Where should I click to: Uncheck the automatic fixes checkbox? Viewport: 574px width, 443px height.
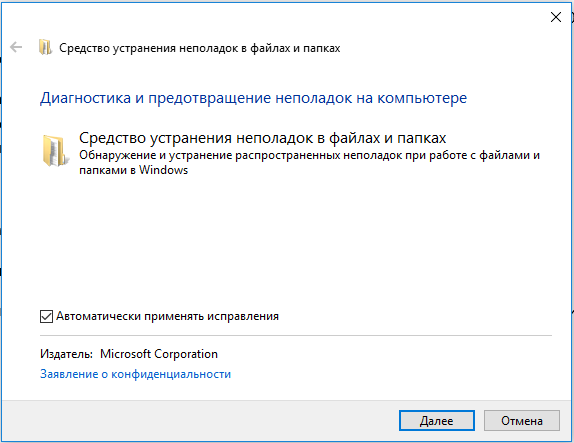46,316
